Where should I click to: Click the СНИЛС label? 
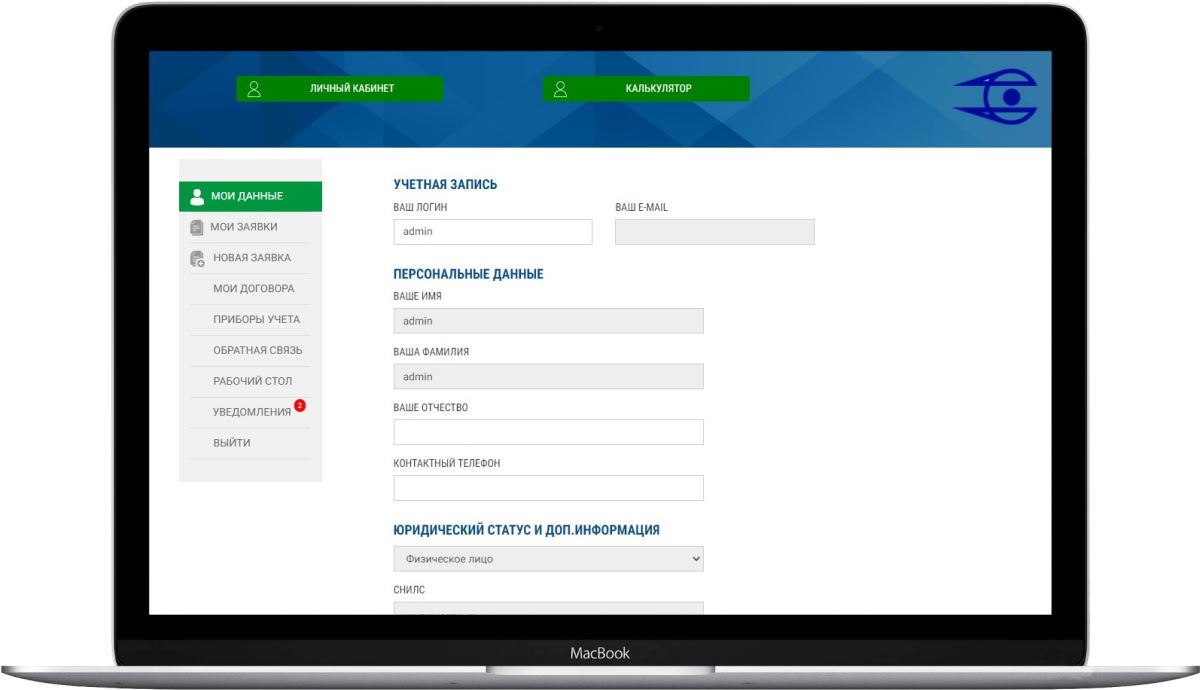[409, 590]
